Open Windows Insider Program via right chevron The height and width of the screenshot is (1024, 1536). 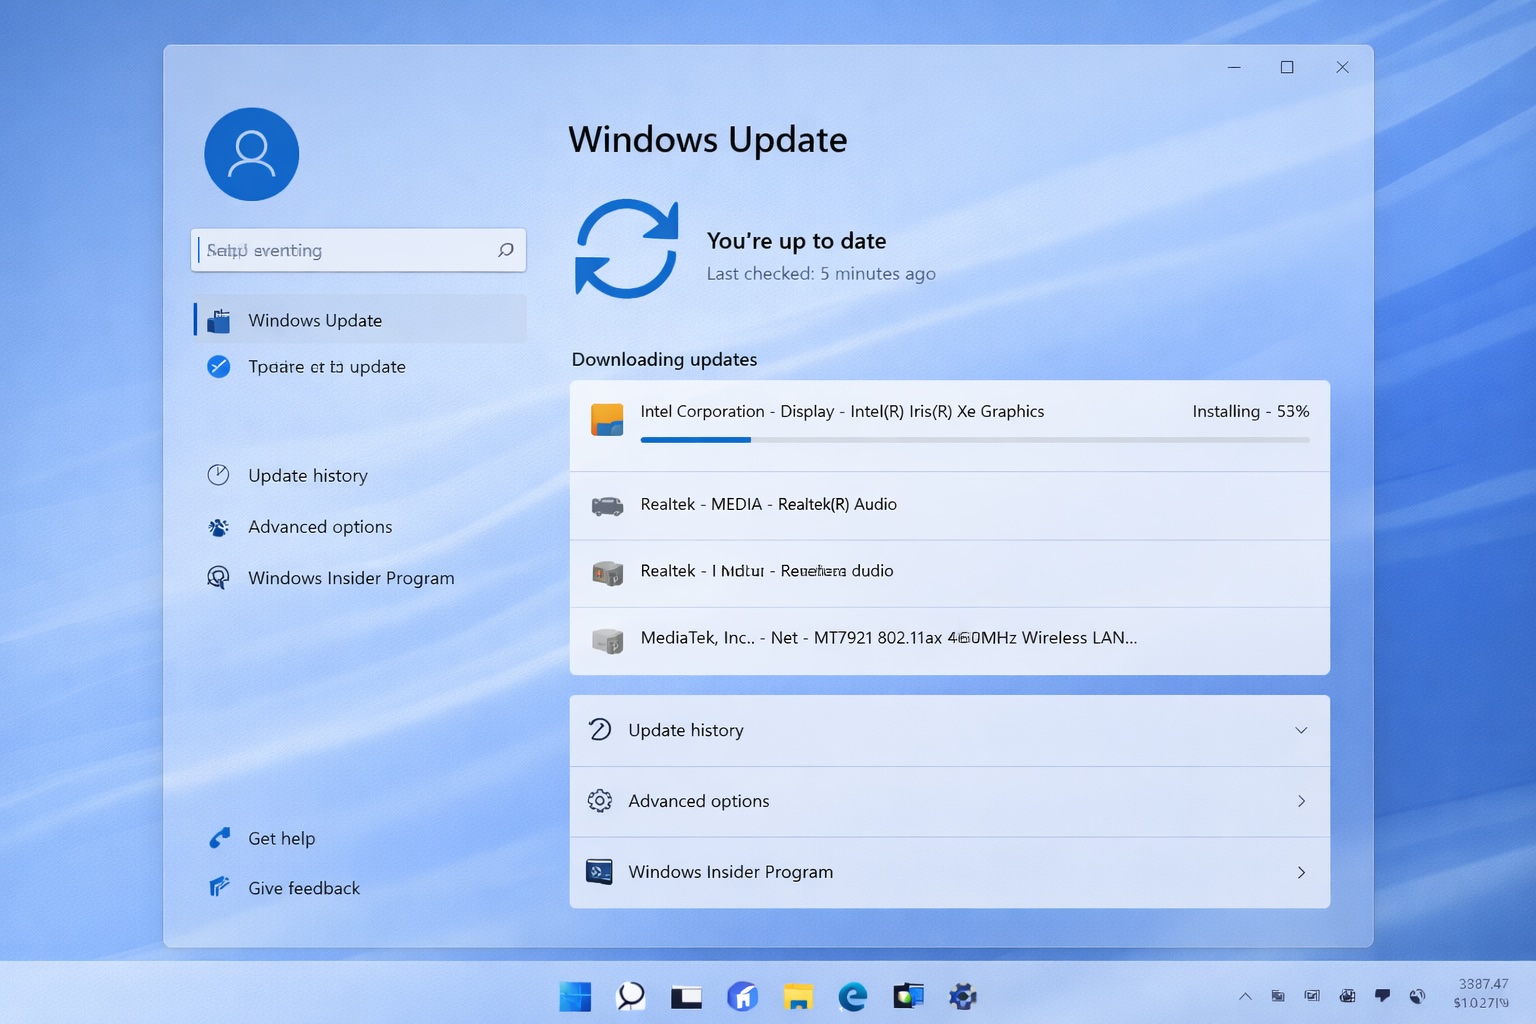pos(1301,872)
